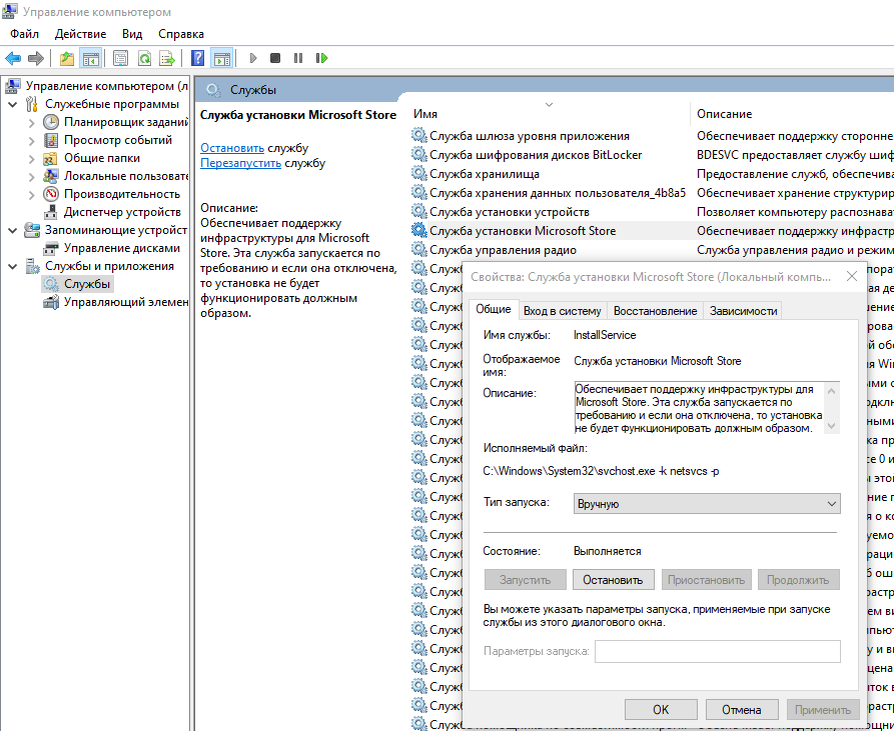
Task: Collapse the Службы и приложения node
Action: point(13,266)
